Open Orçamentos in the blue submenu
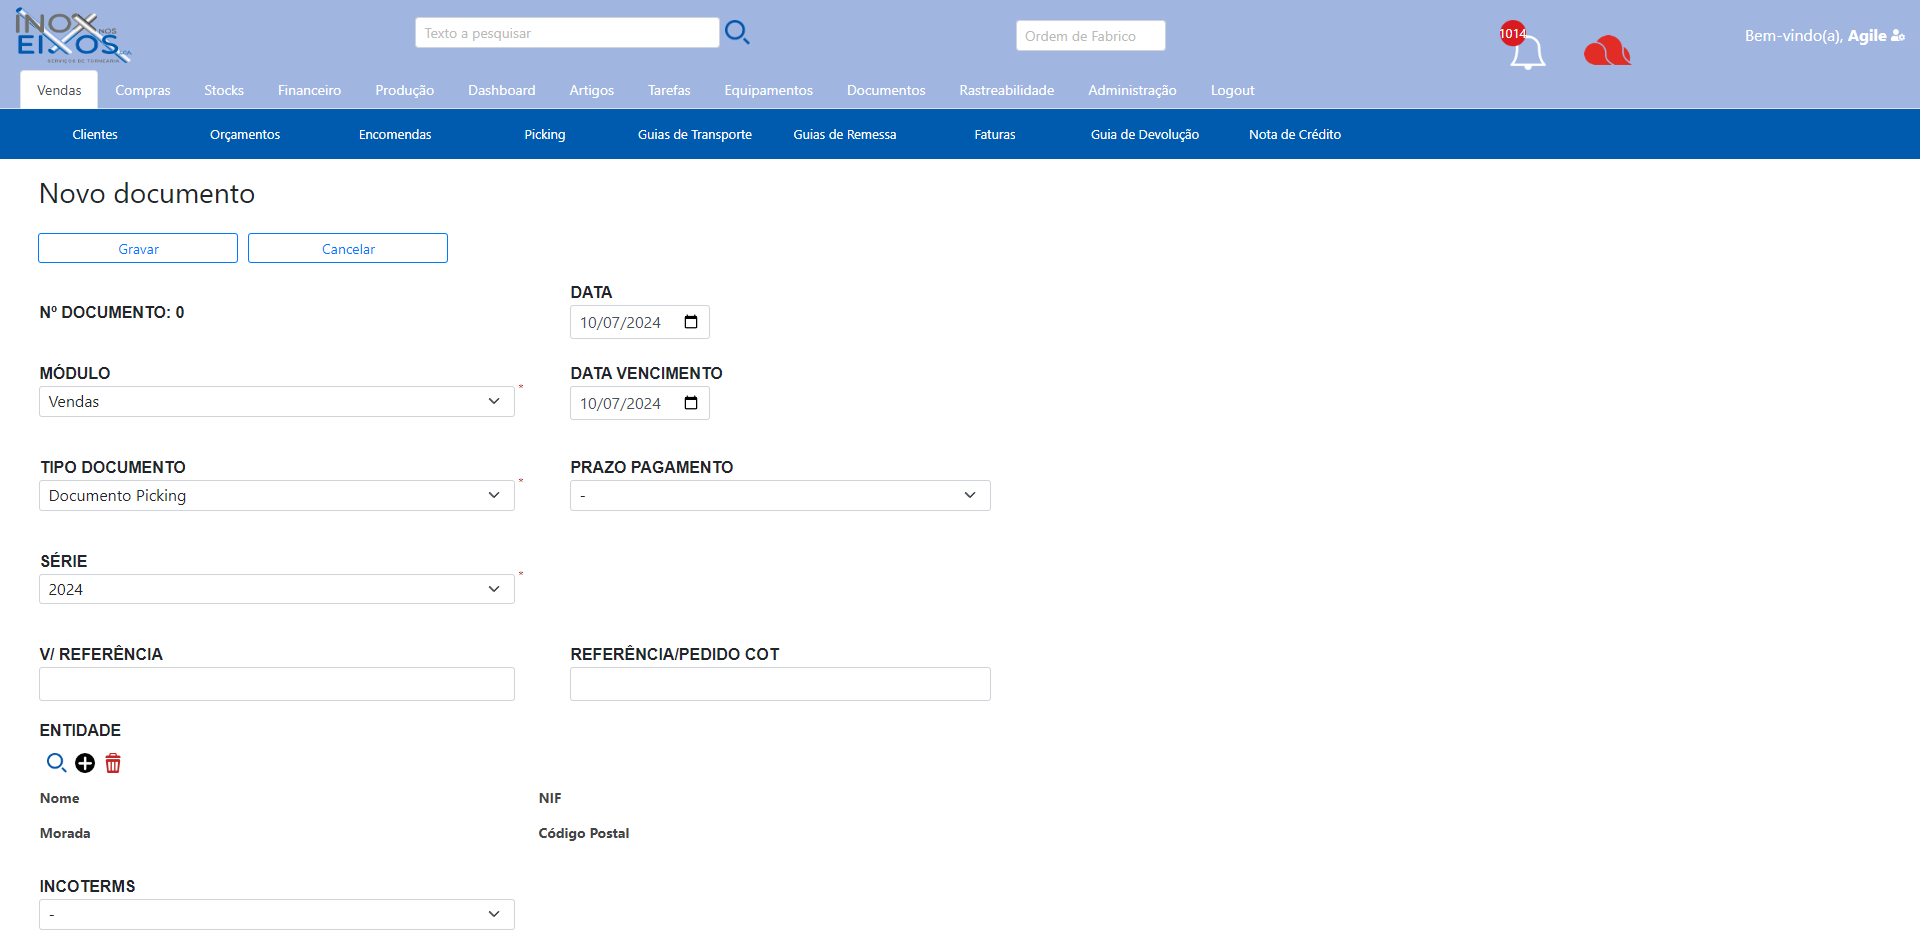Image resolution: width=1920 pixels, height=945 pixels. point(245,134)
